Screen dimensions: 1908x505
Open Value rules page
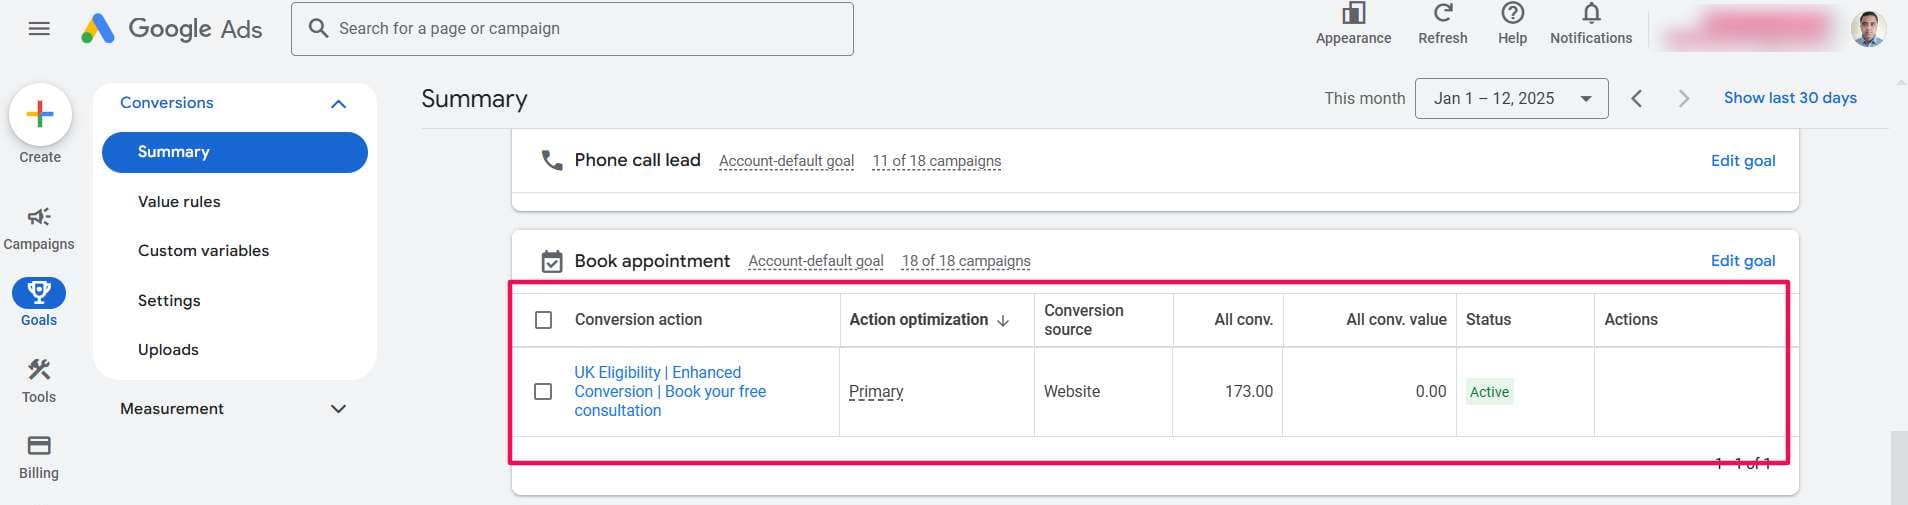point(179,201)
